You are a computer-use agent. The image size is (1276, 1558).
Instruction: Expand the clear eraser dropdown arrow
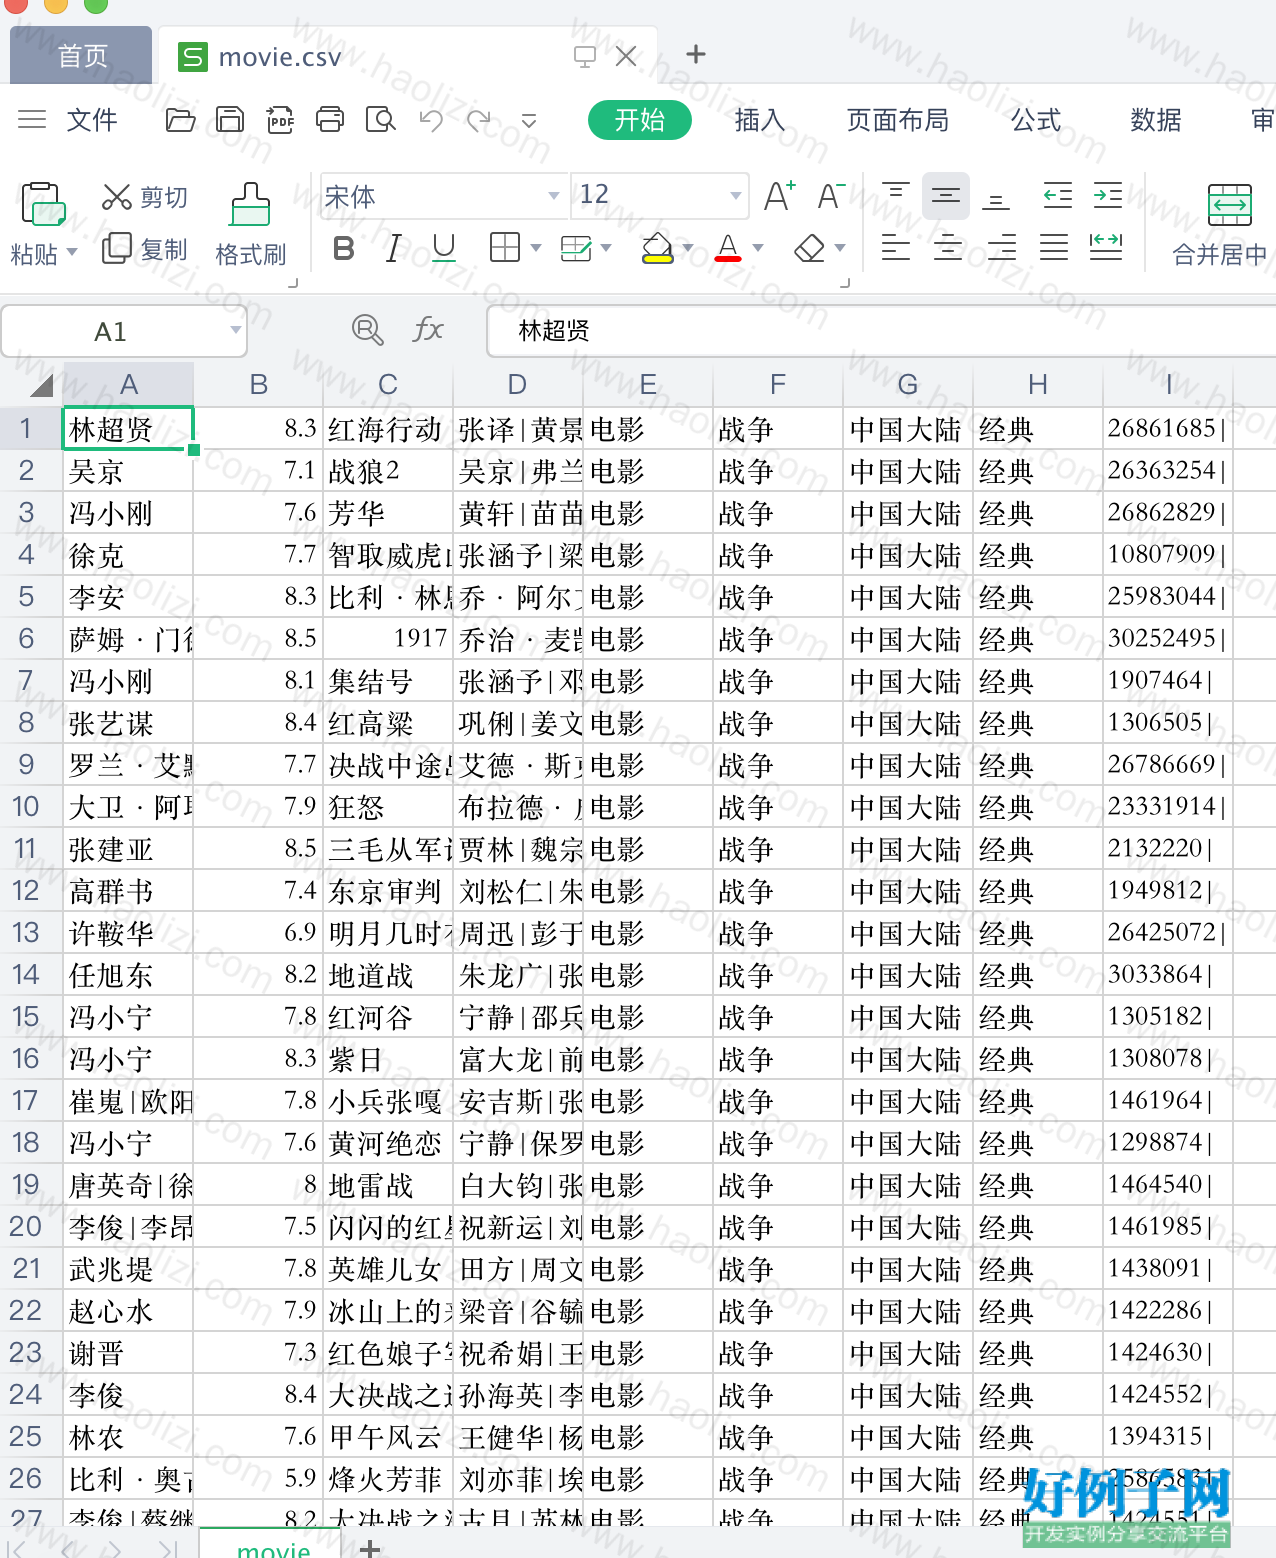839,247
